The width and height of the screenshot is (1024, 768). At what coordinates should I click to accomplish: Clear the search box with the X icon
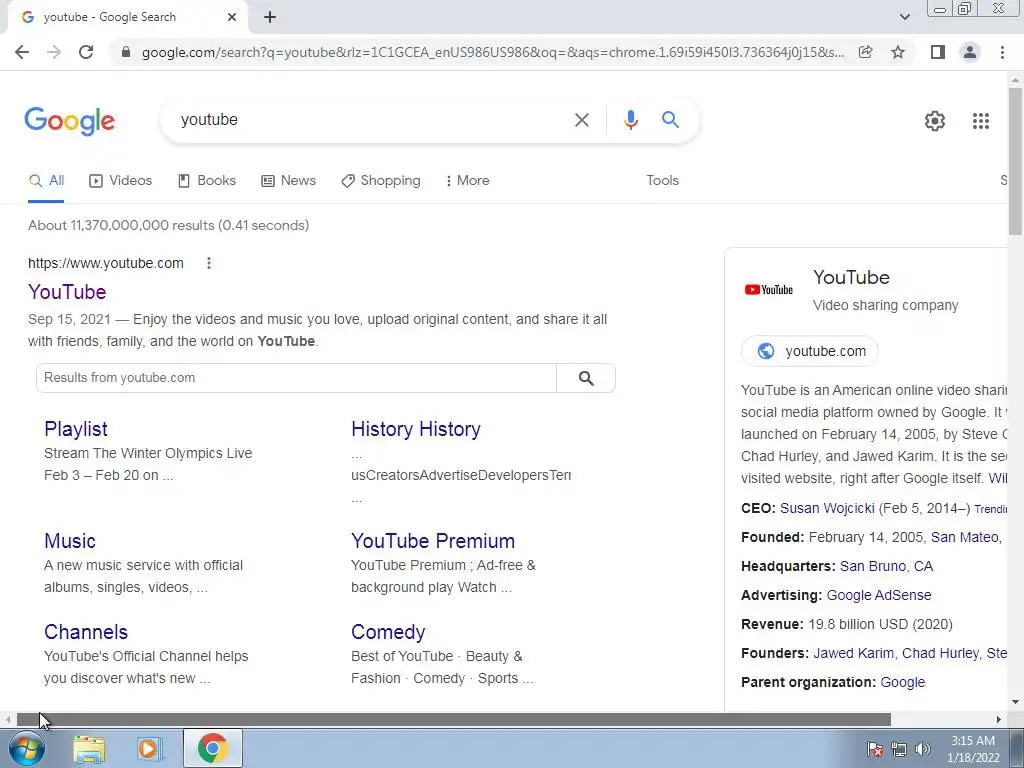pyautogui.click(x=581, y=120)
